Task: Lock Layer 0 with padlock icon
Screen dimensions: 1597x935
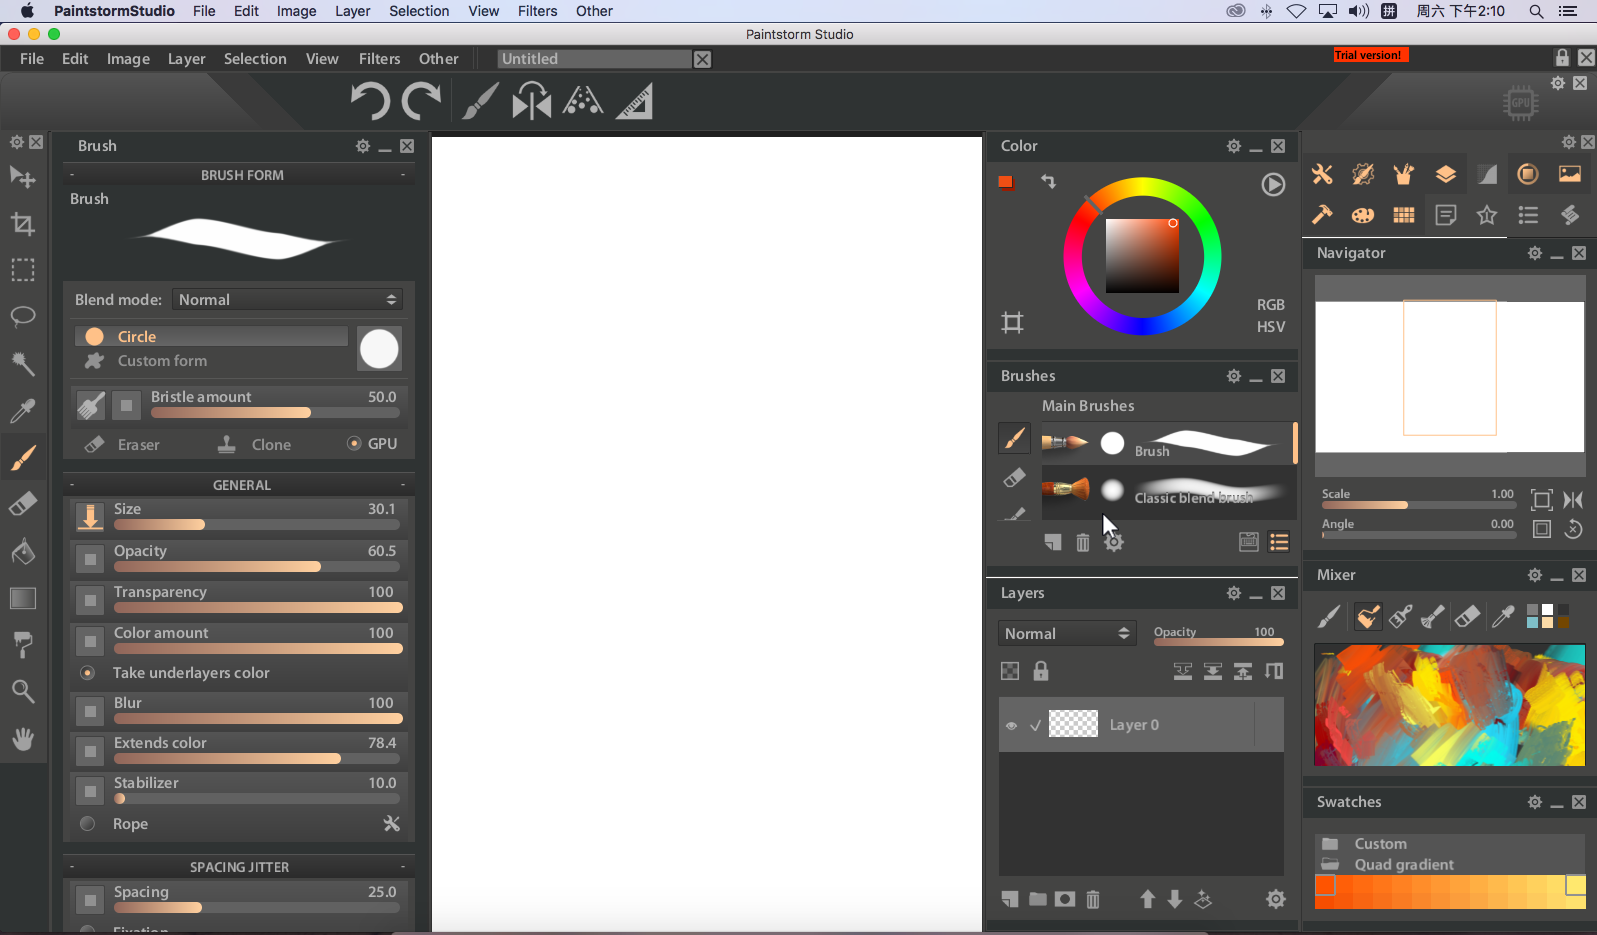Action: (1041, 671)
